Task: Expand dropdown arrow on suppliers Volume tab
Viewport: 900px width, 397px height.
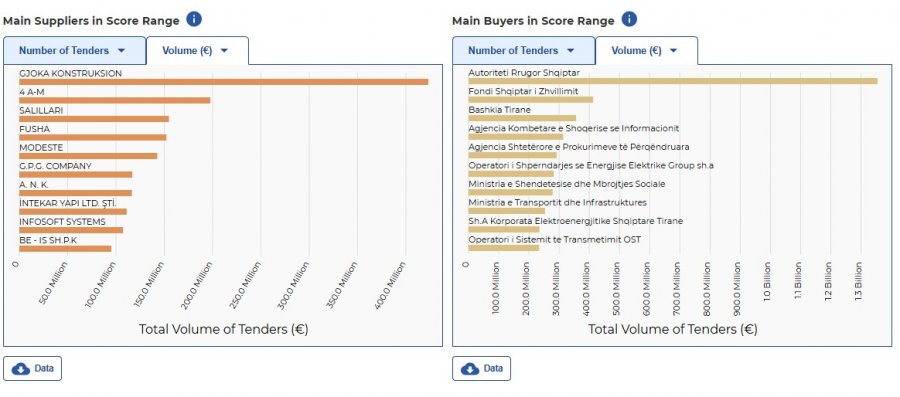Action: (224, 50)
